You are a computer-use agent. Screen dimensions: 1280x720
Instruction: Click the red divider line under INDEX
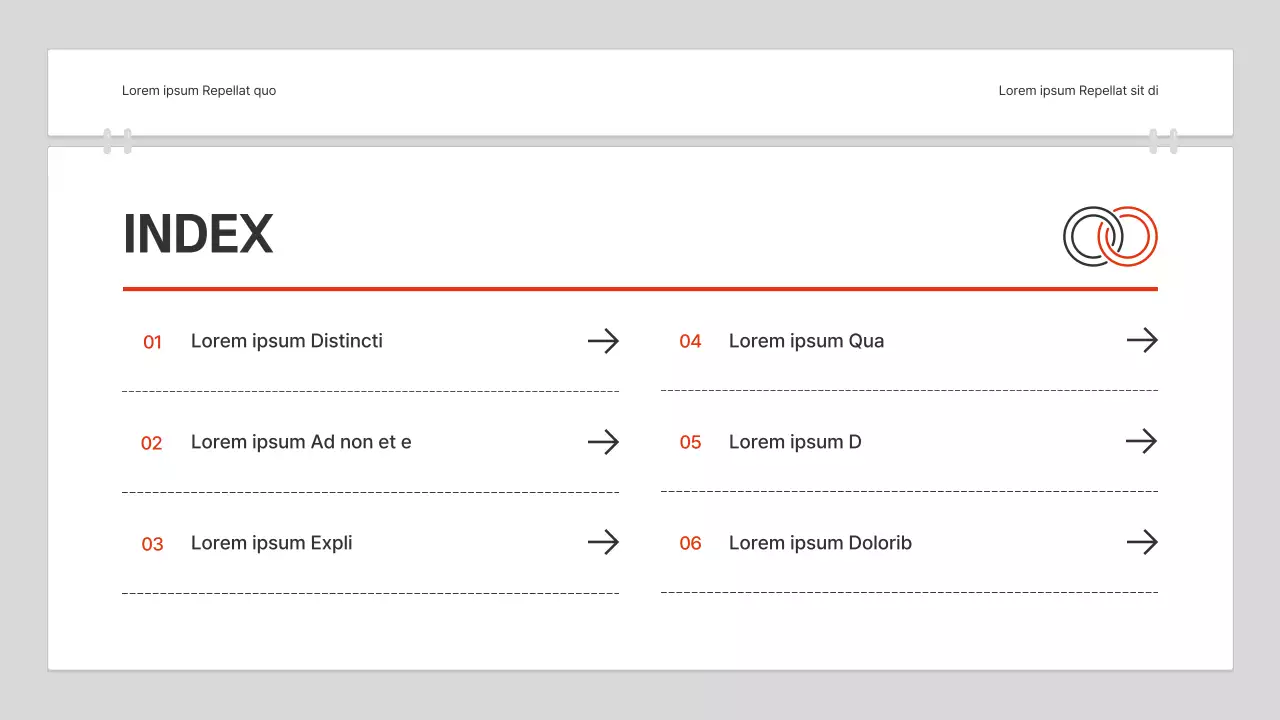click(640, 289)
